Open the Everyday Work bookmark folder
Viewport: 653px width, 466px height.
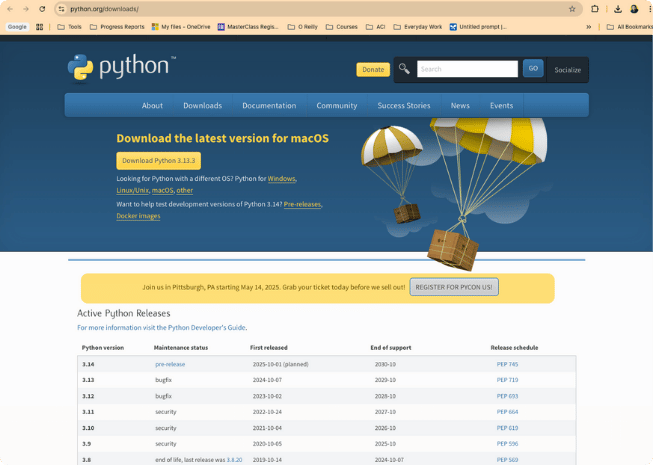418,27
